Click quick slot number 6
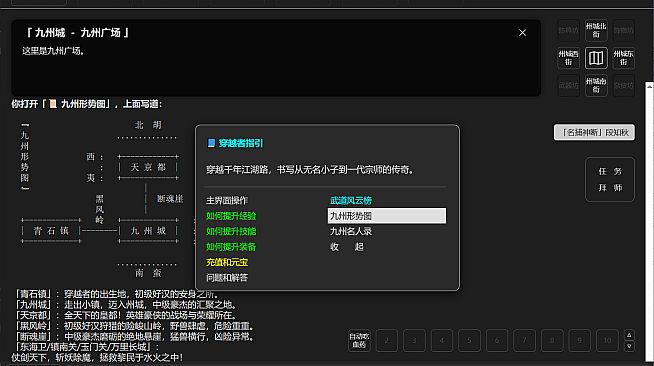The width and height of the screenshot is (654, 366). 497,340
